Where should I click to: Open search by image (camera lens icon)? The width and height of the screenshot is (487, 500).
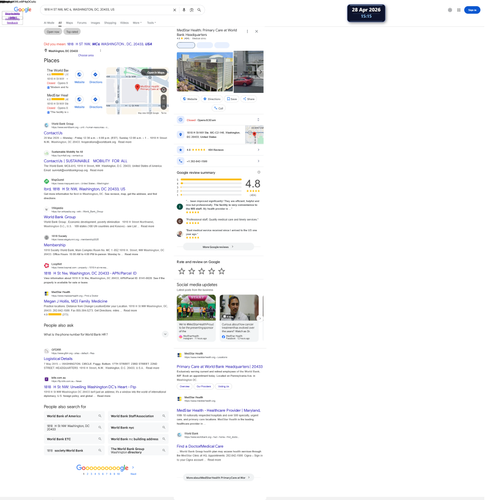192,10
